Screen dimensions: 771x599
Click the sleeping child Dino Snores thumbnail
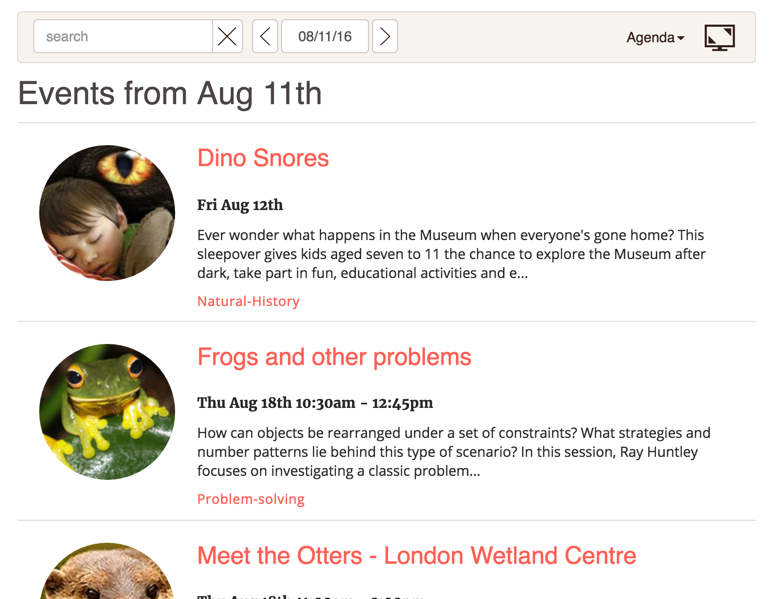[x=107, y=213]
